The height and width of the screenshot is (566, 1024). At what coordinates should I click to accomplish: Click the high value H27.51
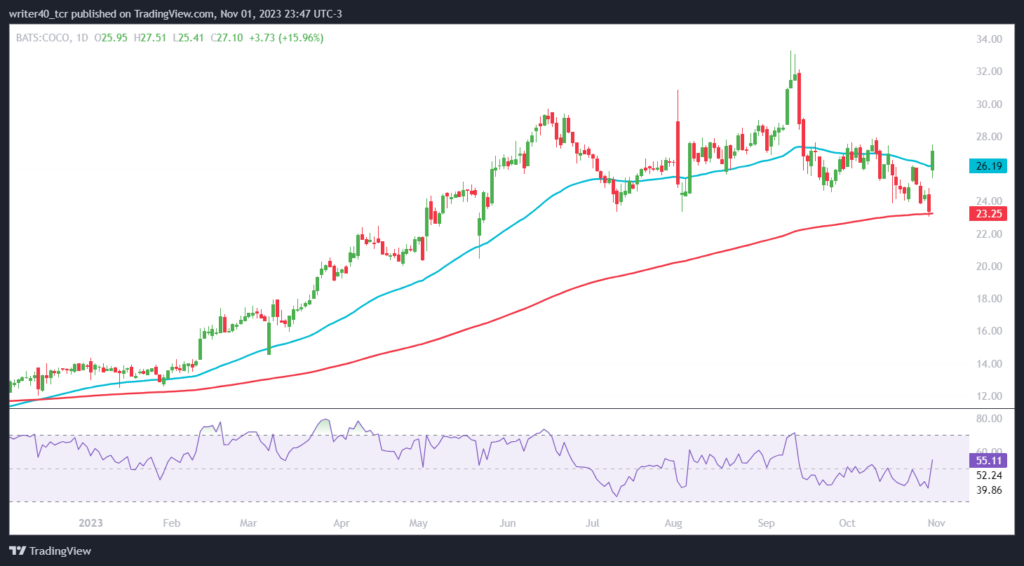(x=150, y=38)
